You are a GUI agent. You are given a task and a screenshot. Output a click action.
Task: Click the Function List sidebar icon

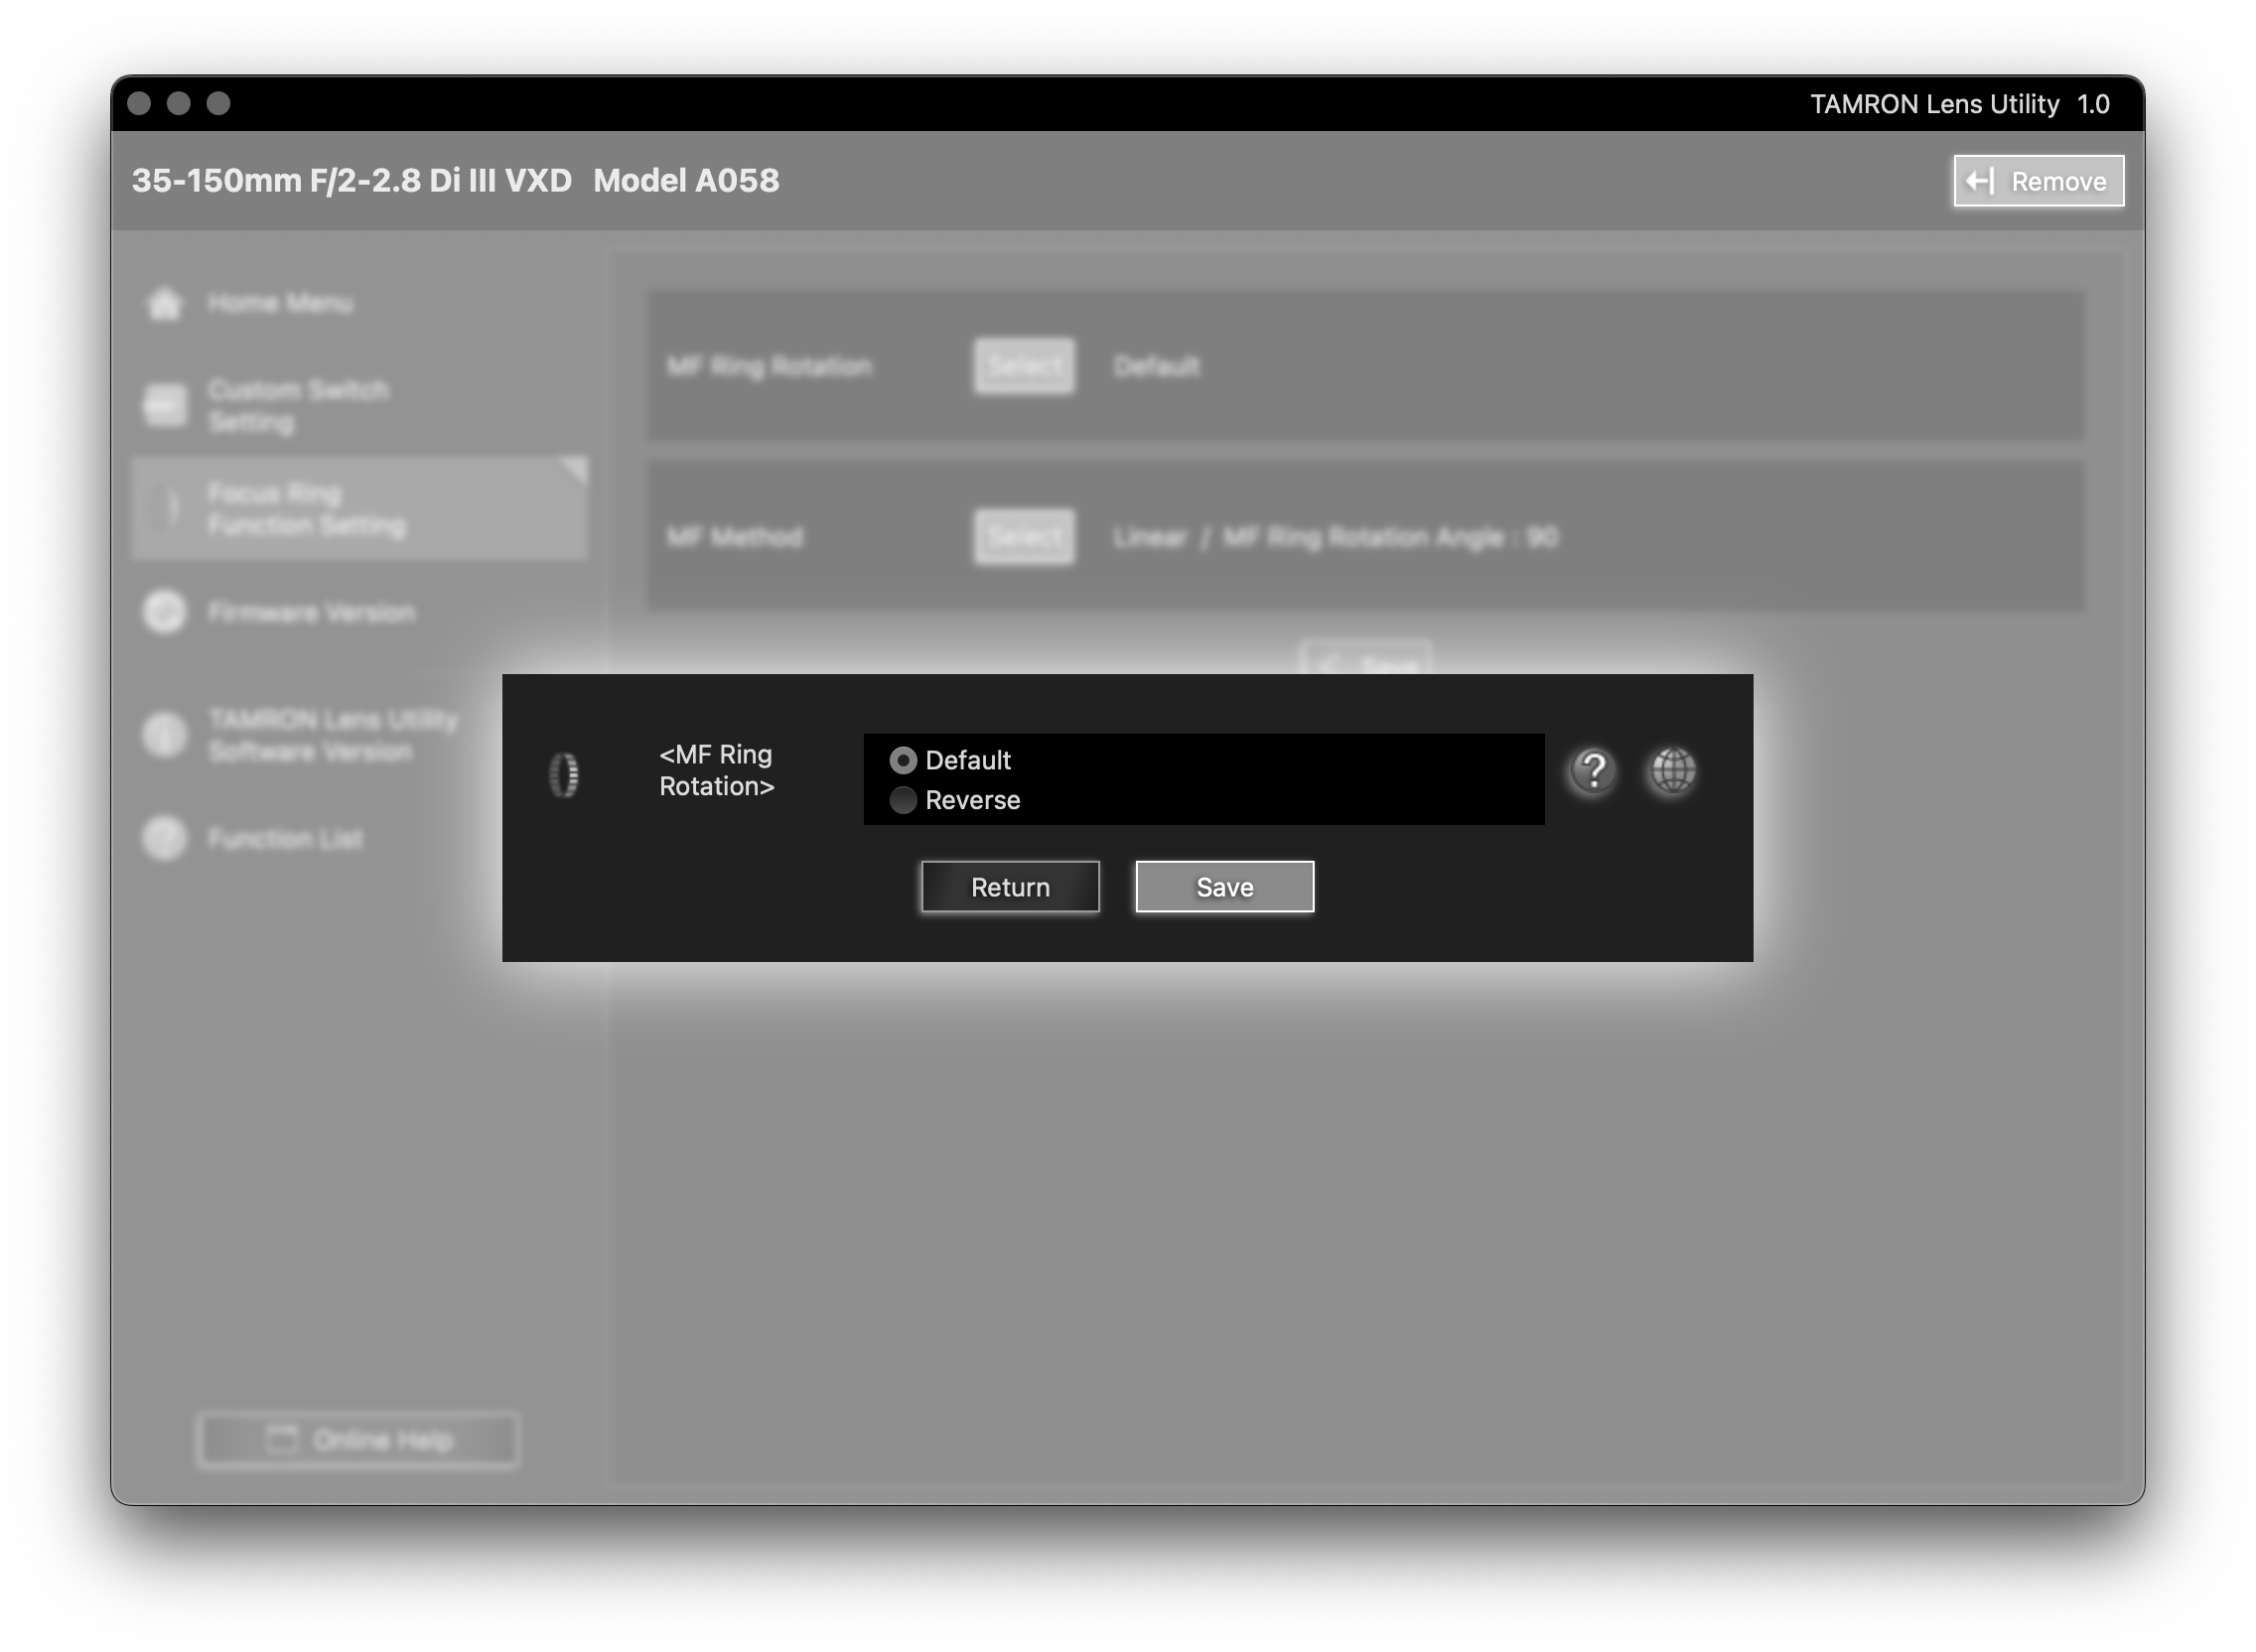coord(165,838)
